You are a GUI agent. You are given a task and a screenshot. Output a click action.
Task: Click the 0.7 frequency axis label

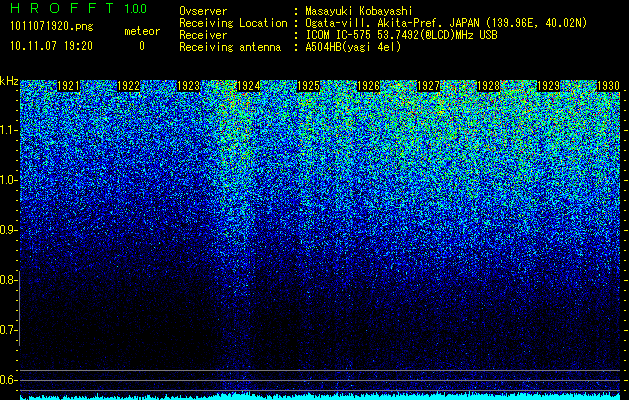(8, 330)
